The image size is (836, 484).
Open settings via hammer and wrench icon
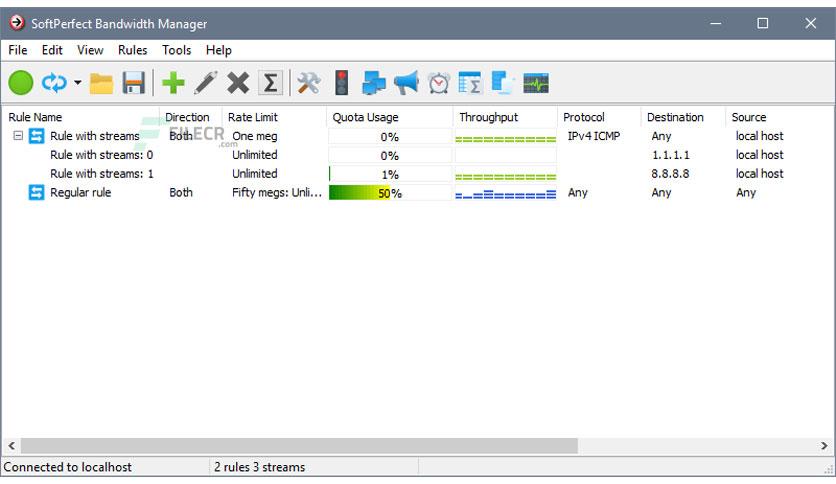(x=309, y=83)
